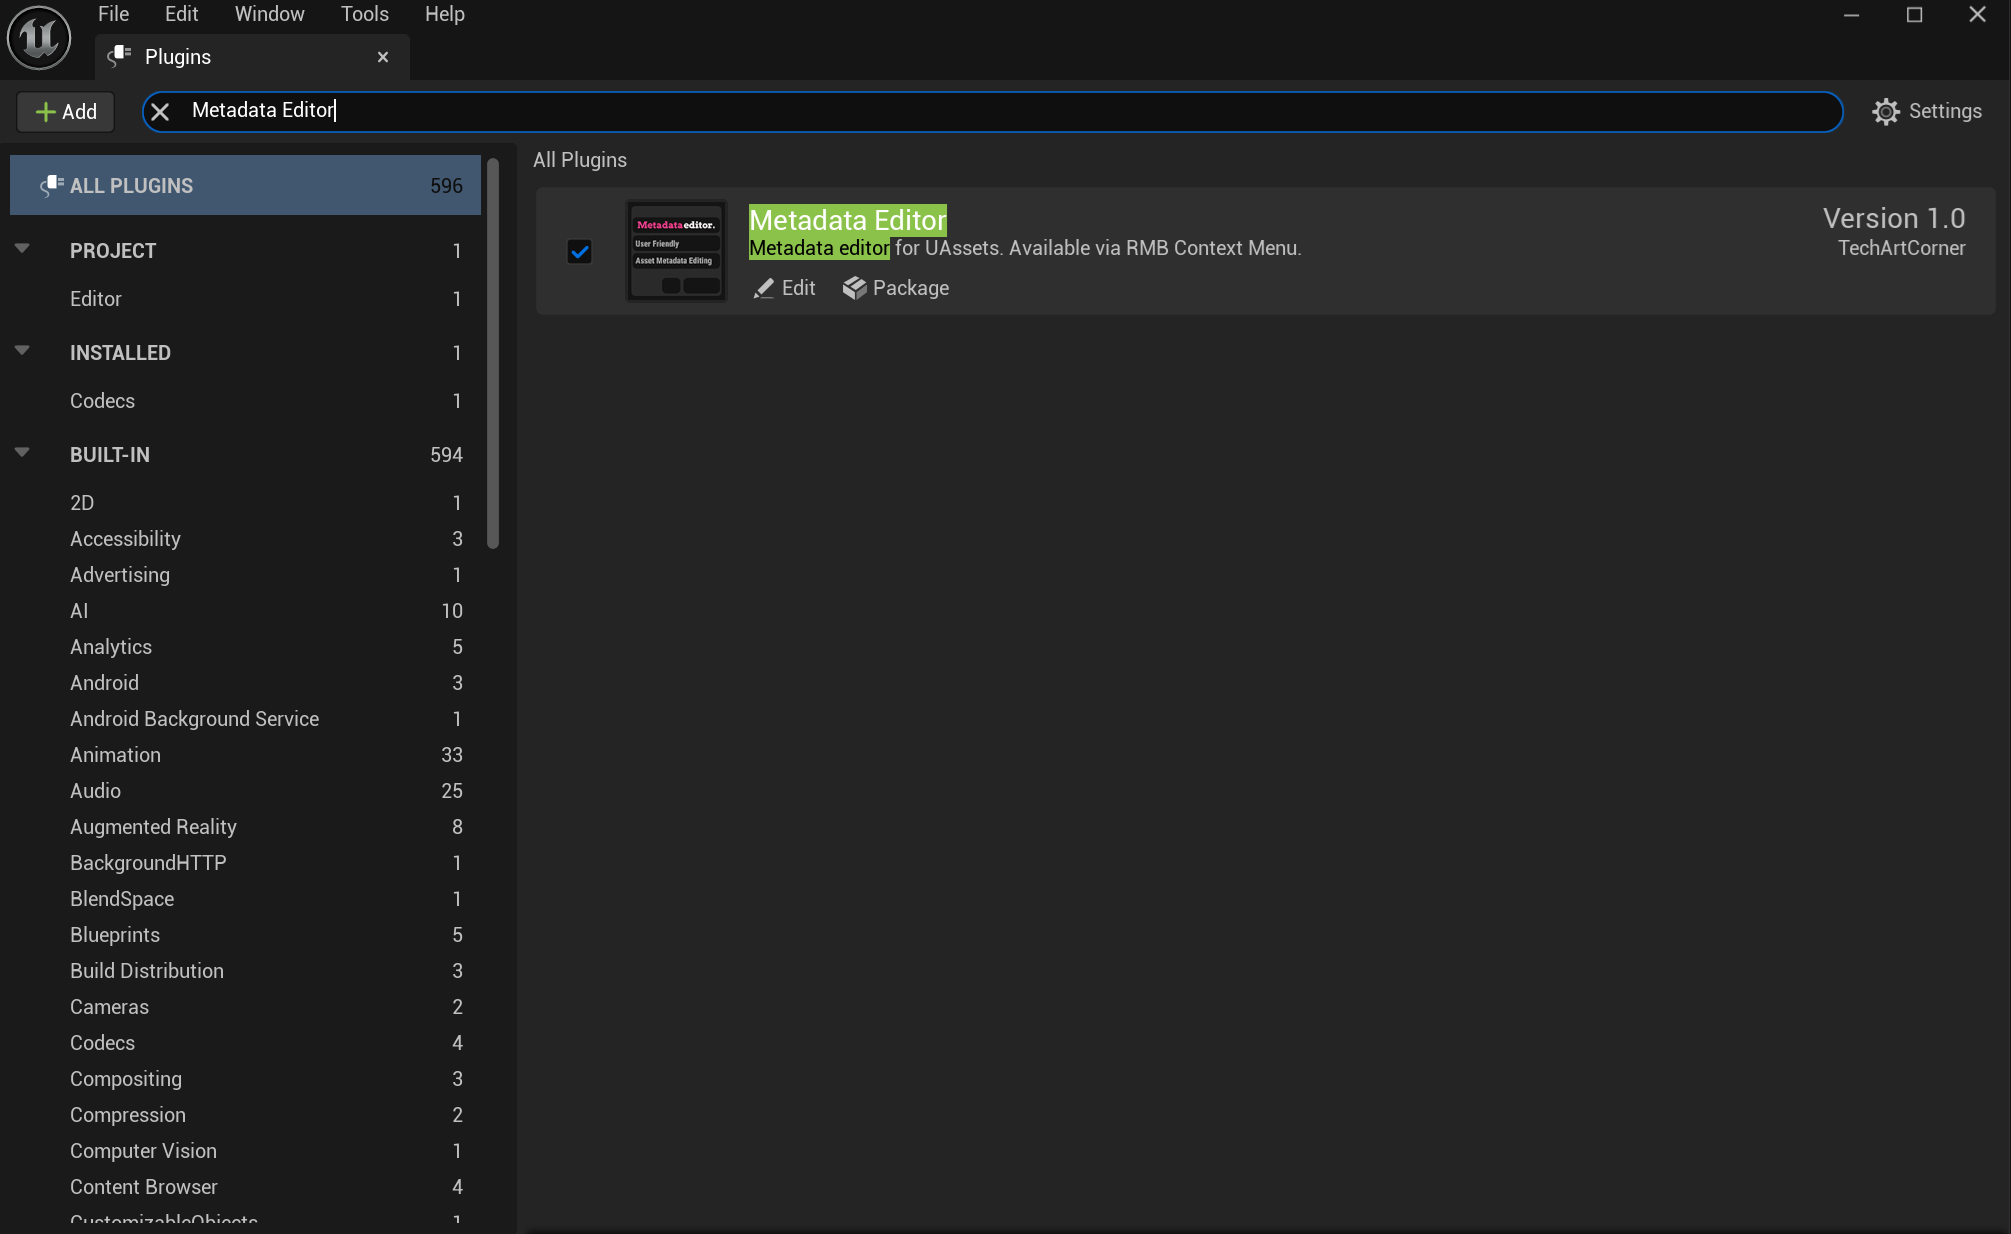
Task: Click the TechArtCorner author name
Action: 1901,248
